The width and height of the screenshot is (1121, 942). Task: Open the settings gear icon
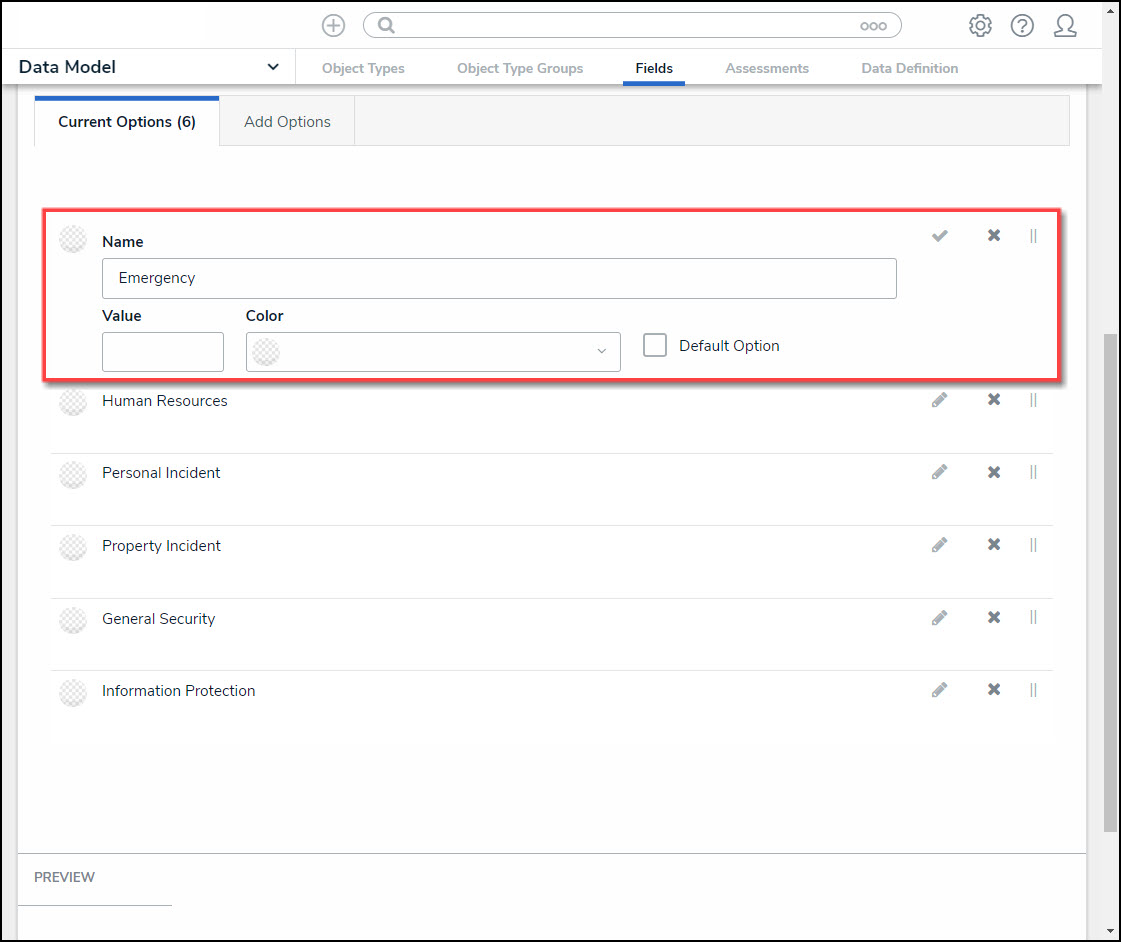coord(980,26)
